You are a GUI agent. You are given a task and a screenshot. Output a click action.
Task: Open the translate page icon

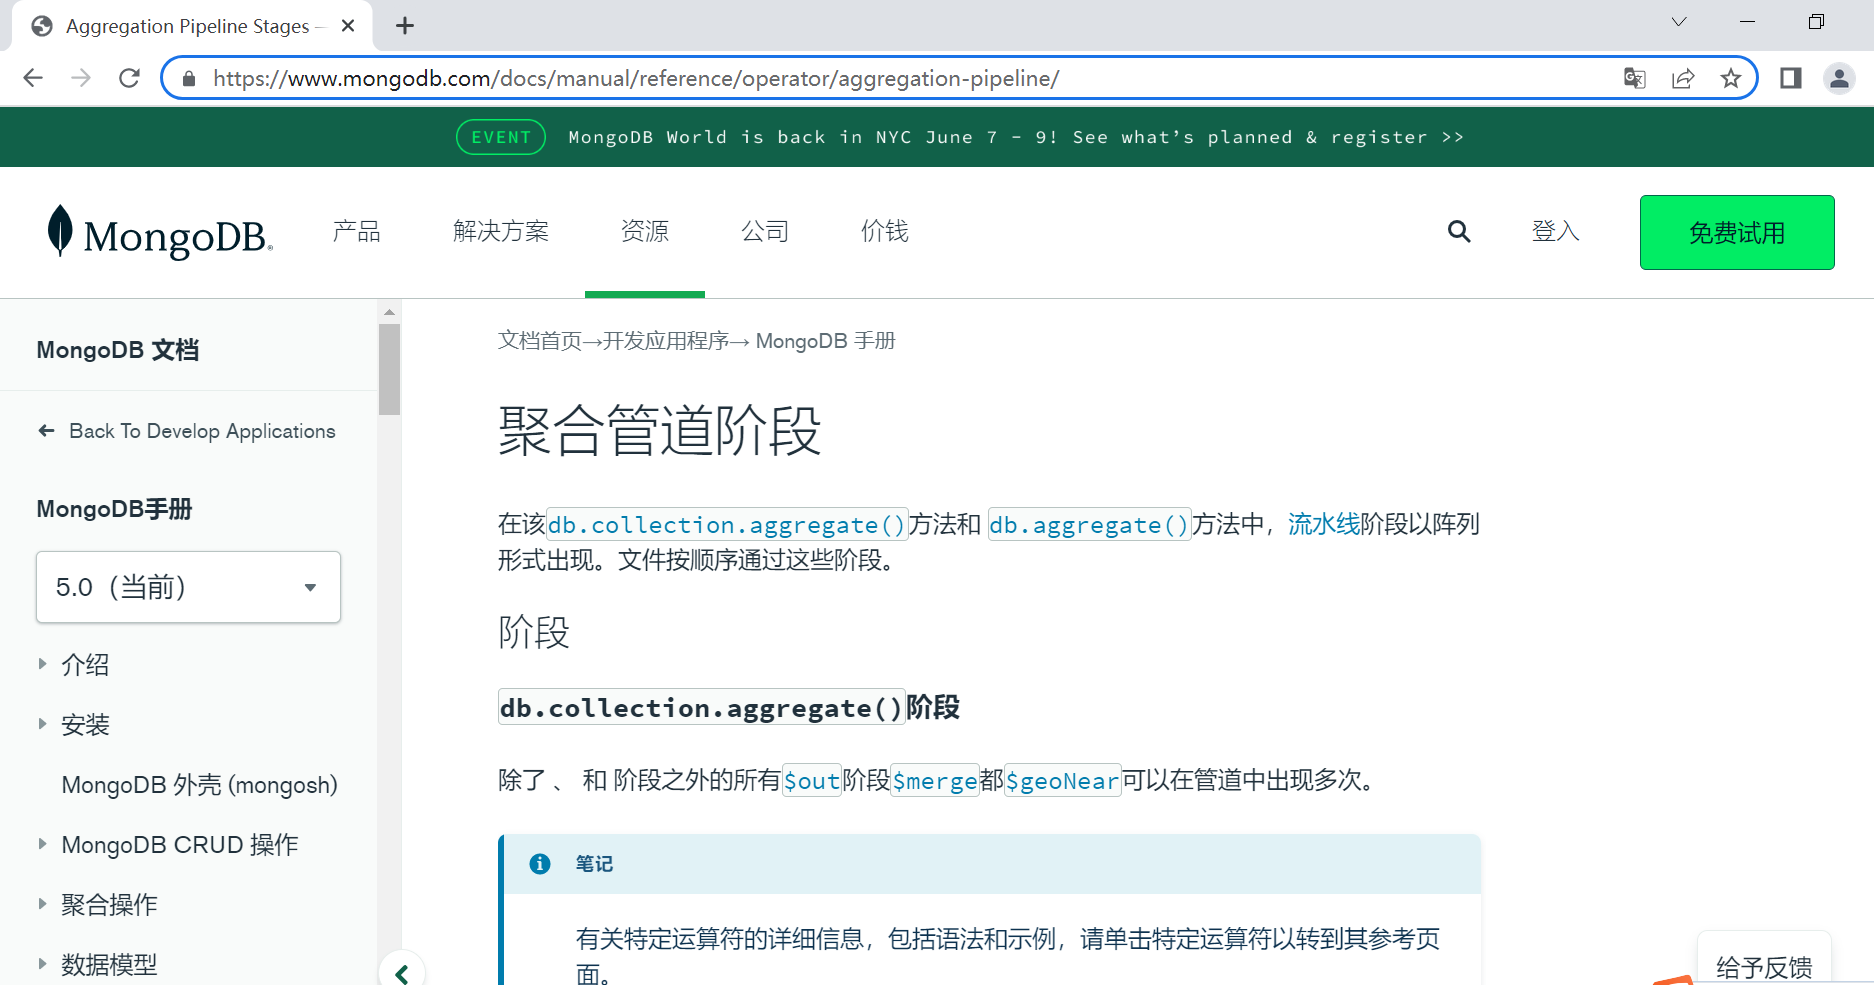coord(1635,78)
